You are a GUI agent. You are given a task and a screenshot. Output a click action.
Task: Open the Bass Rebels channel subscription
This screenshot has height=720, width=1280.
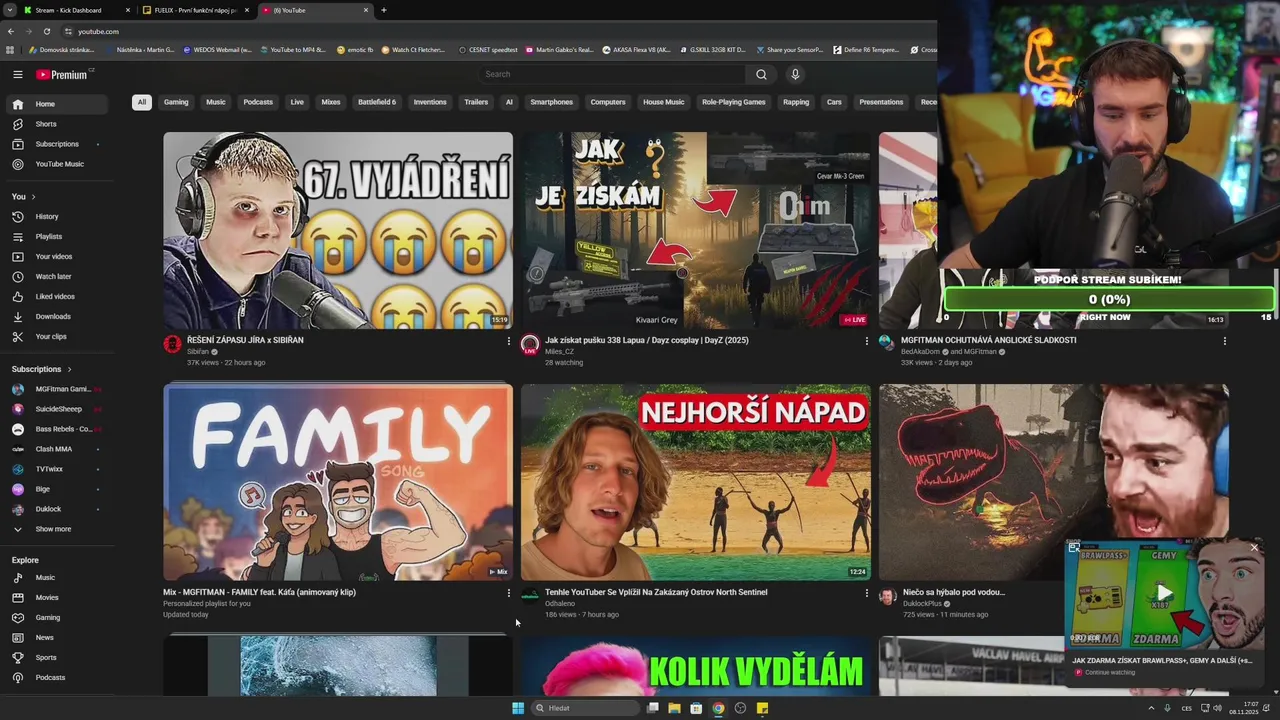[x=56, y=429]
